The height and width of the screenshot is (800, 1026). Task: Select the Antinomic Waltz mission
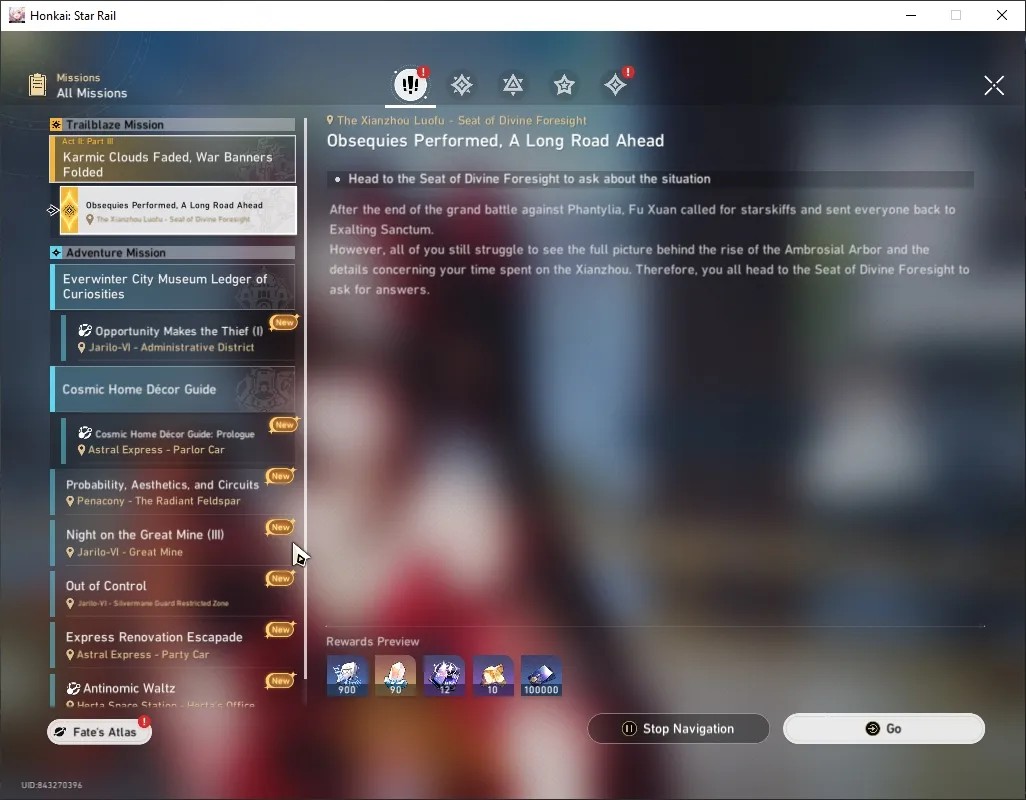coord(173,691)
